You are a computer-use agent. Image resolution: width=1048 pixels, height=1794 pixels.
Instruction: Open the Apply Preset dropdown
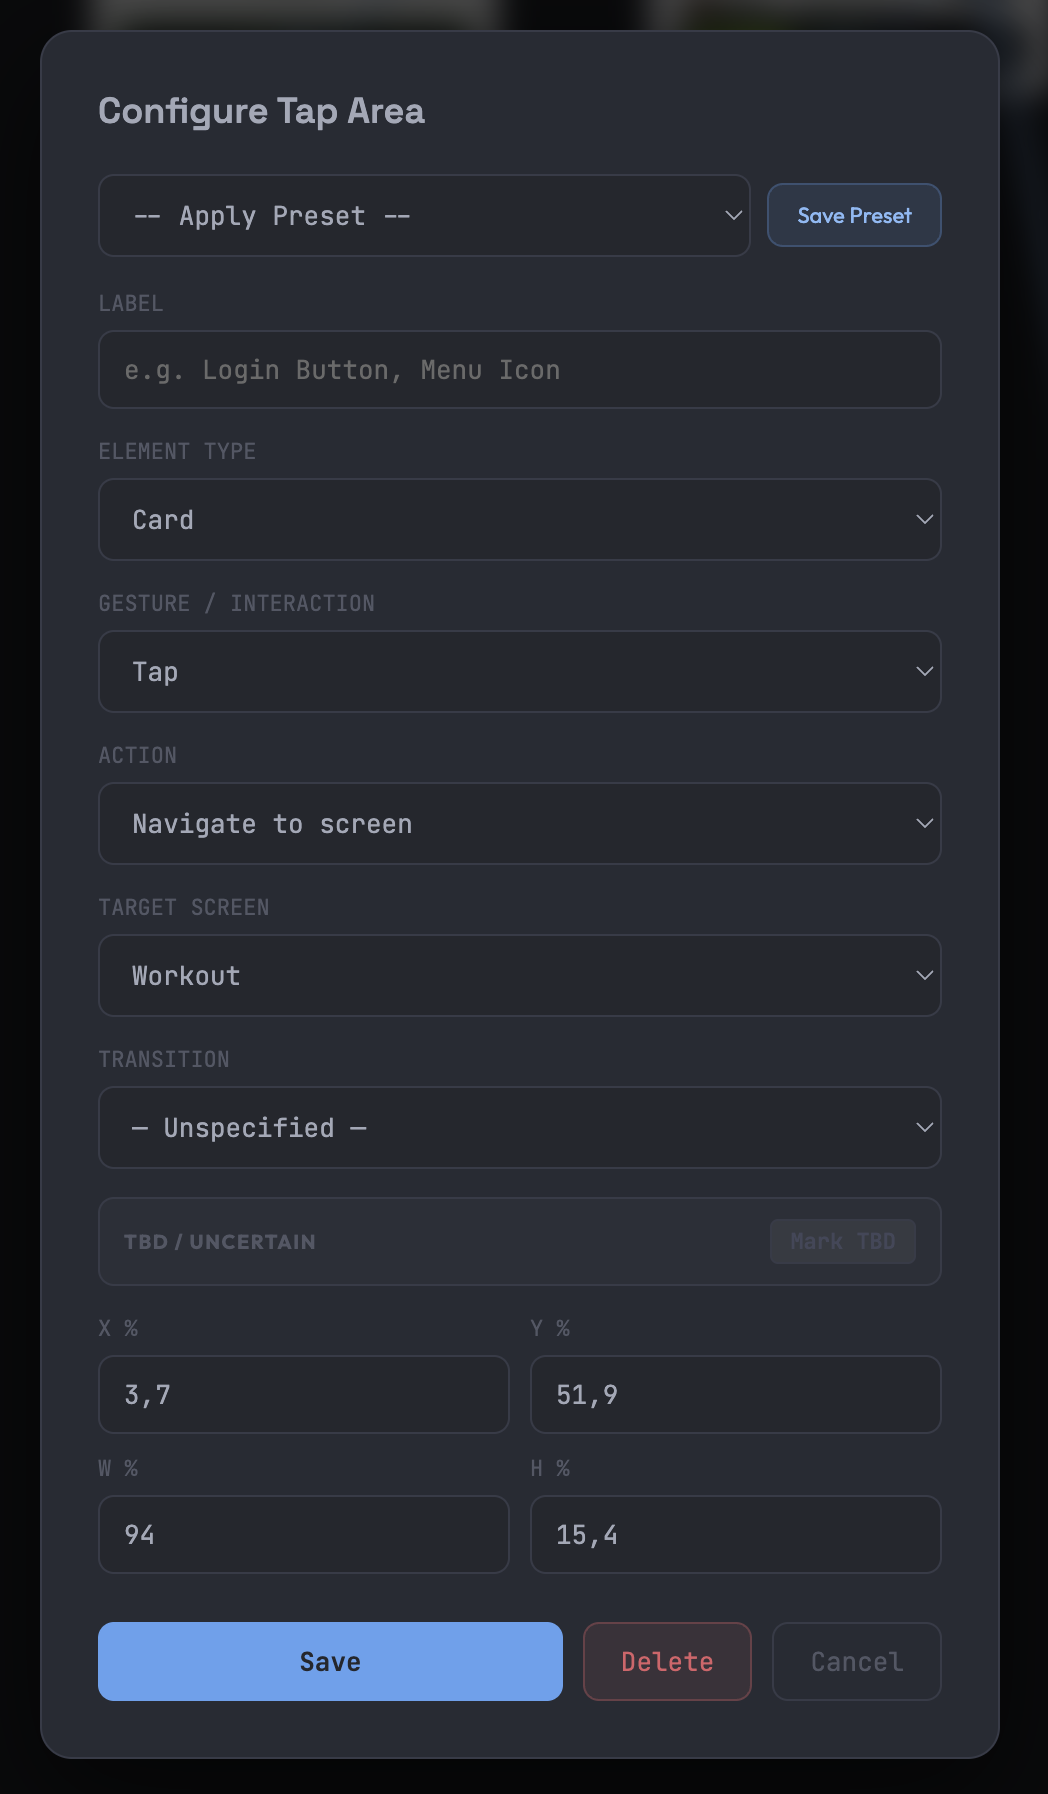pyautogui.click(x=424, y=216)
